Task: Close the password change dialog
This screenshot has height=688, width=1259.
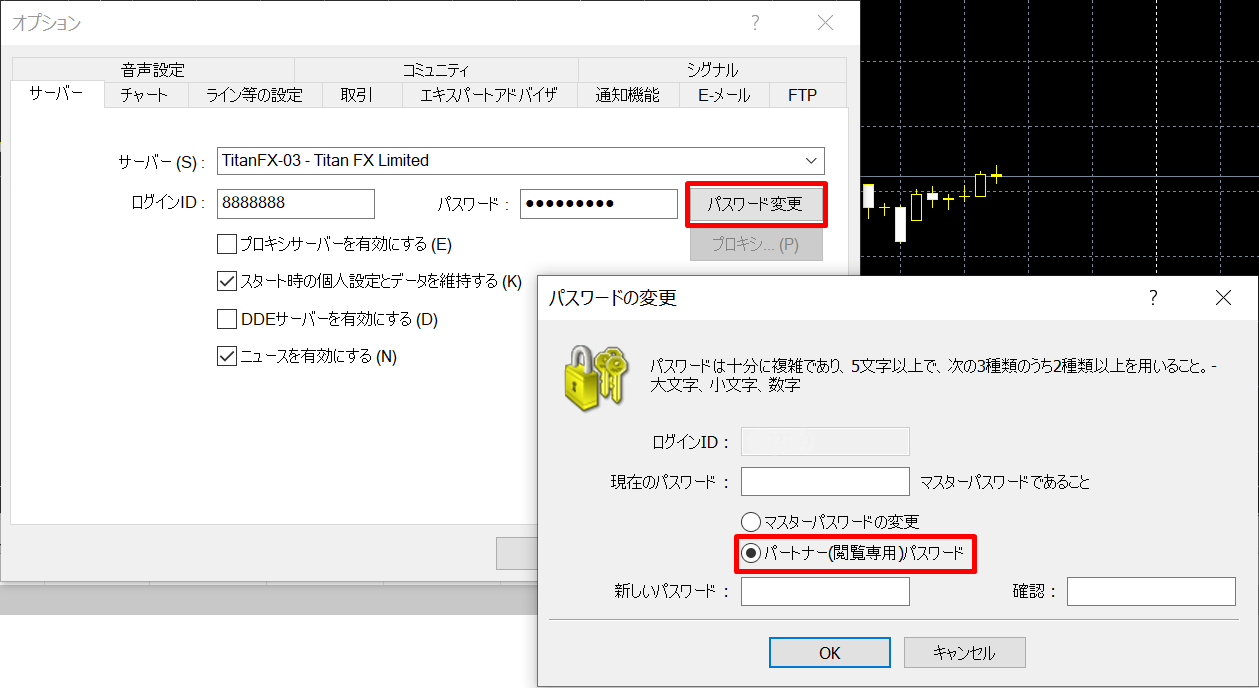Action: (x=1222, y=298)
